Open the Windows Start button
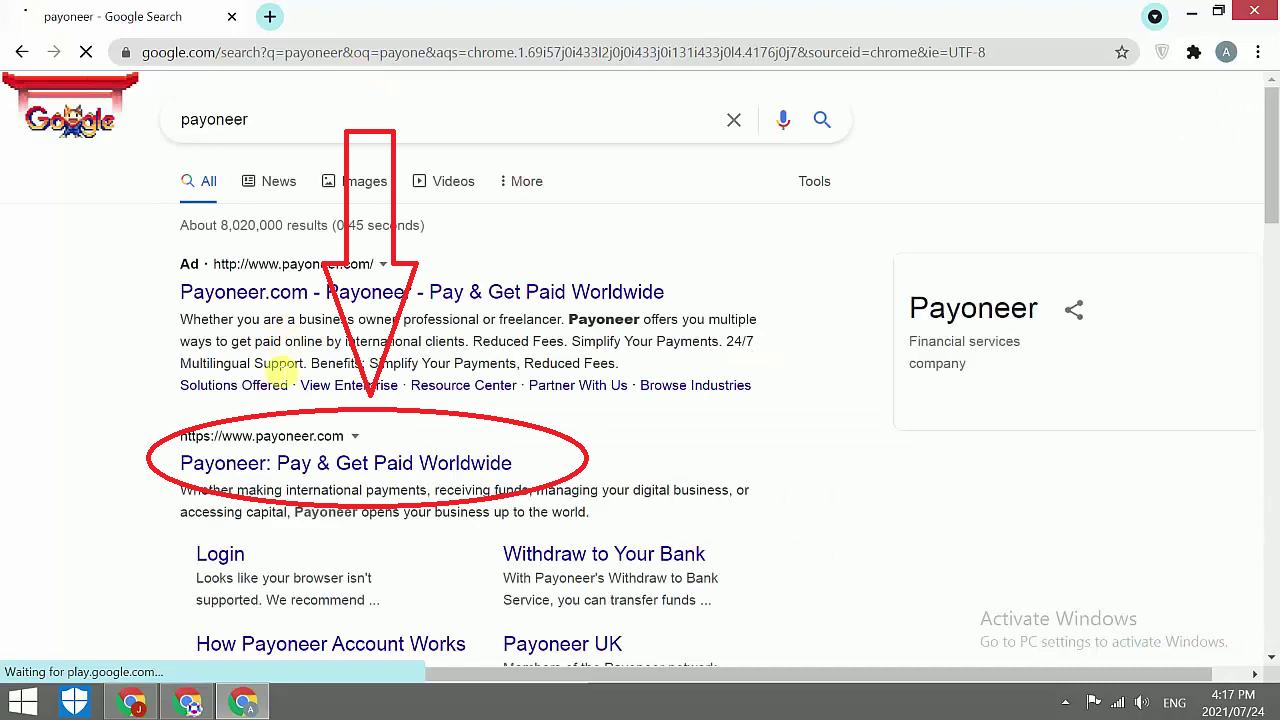Image resolution: width=1280 pixels, height=720 pixels. [23, 702]
